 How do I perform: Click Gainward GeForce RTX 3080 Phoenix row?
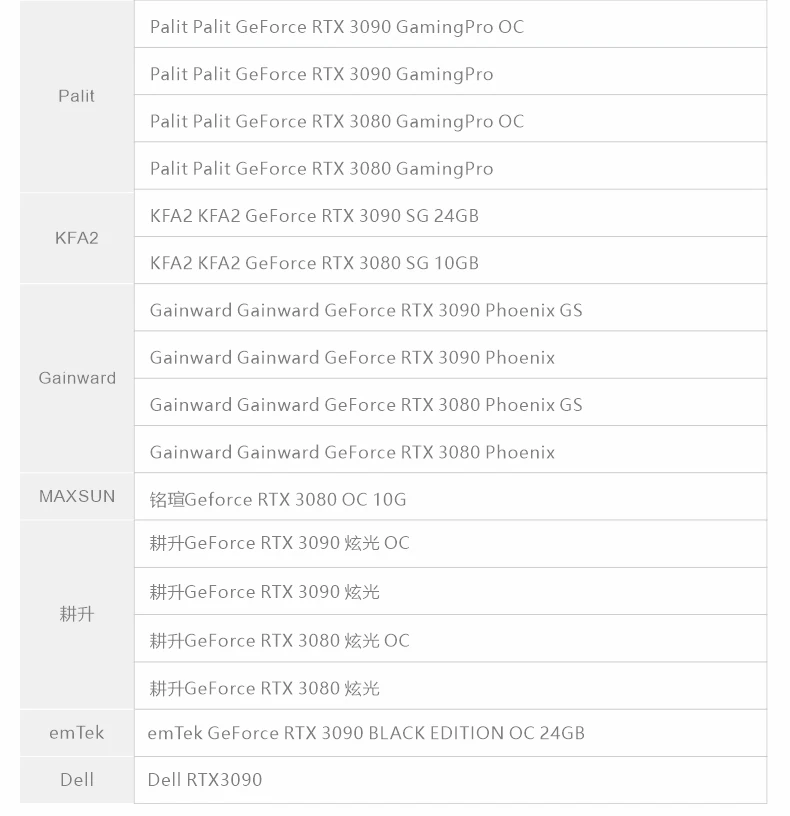click(352, 452)
